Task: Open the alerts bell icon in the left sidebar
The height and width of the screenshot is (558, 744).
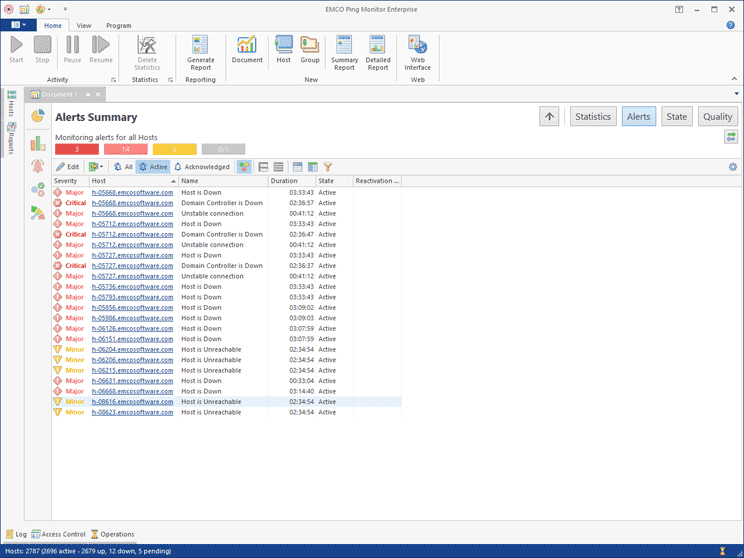Action: tap(38, 165)
